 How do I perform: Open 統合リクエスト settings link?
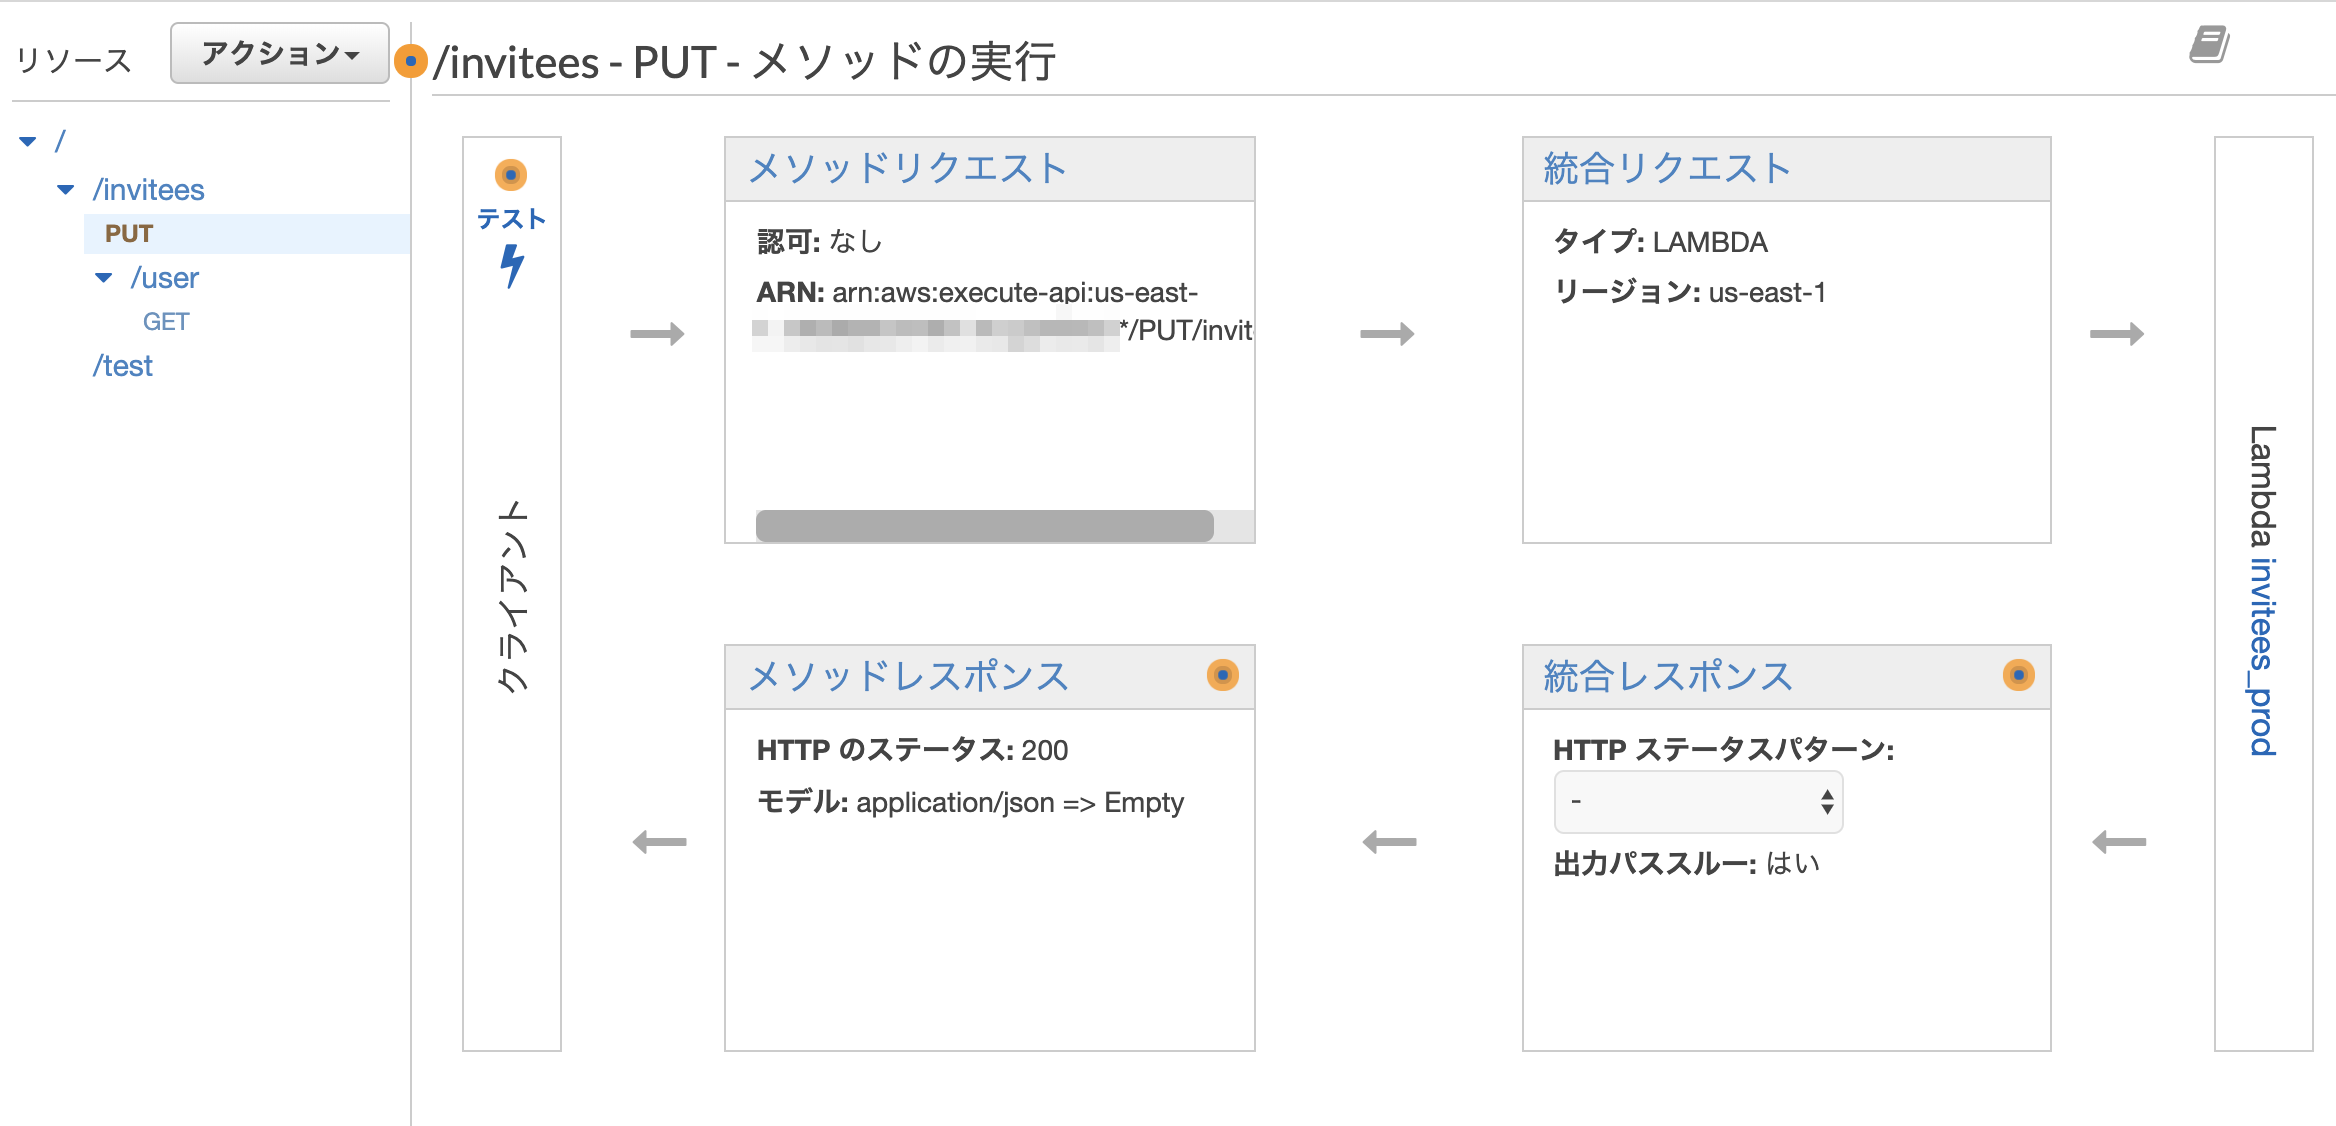(x=1666, y=169)
